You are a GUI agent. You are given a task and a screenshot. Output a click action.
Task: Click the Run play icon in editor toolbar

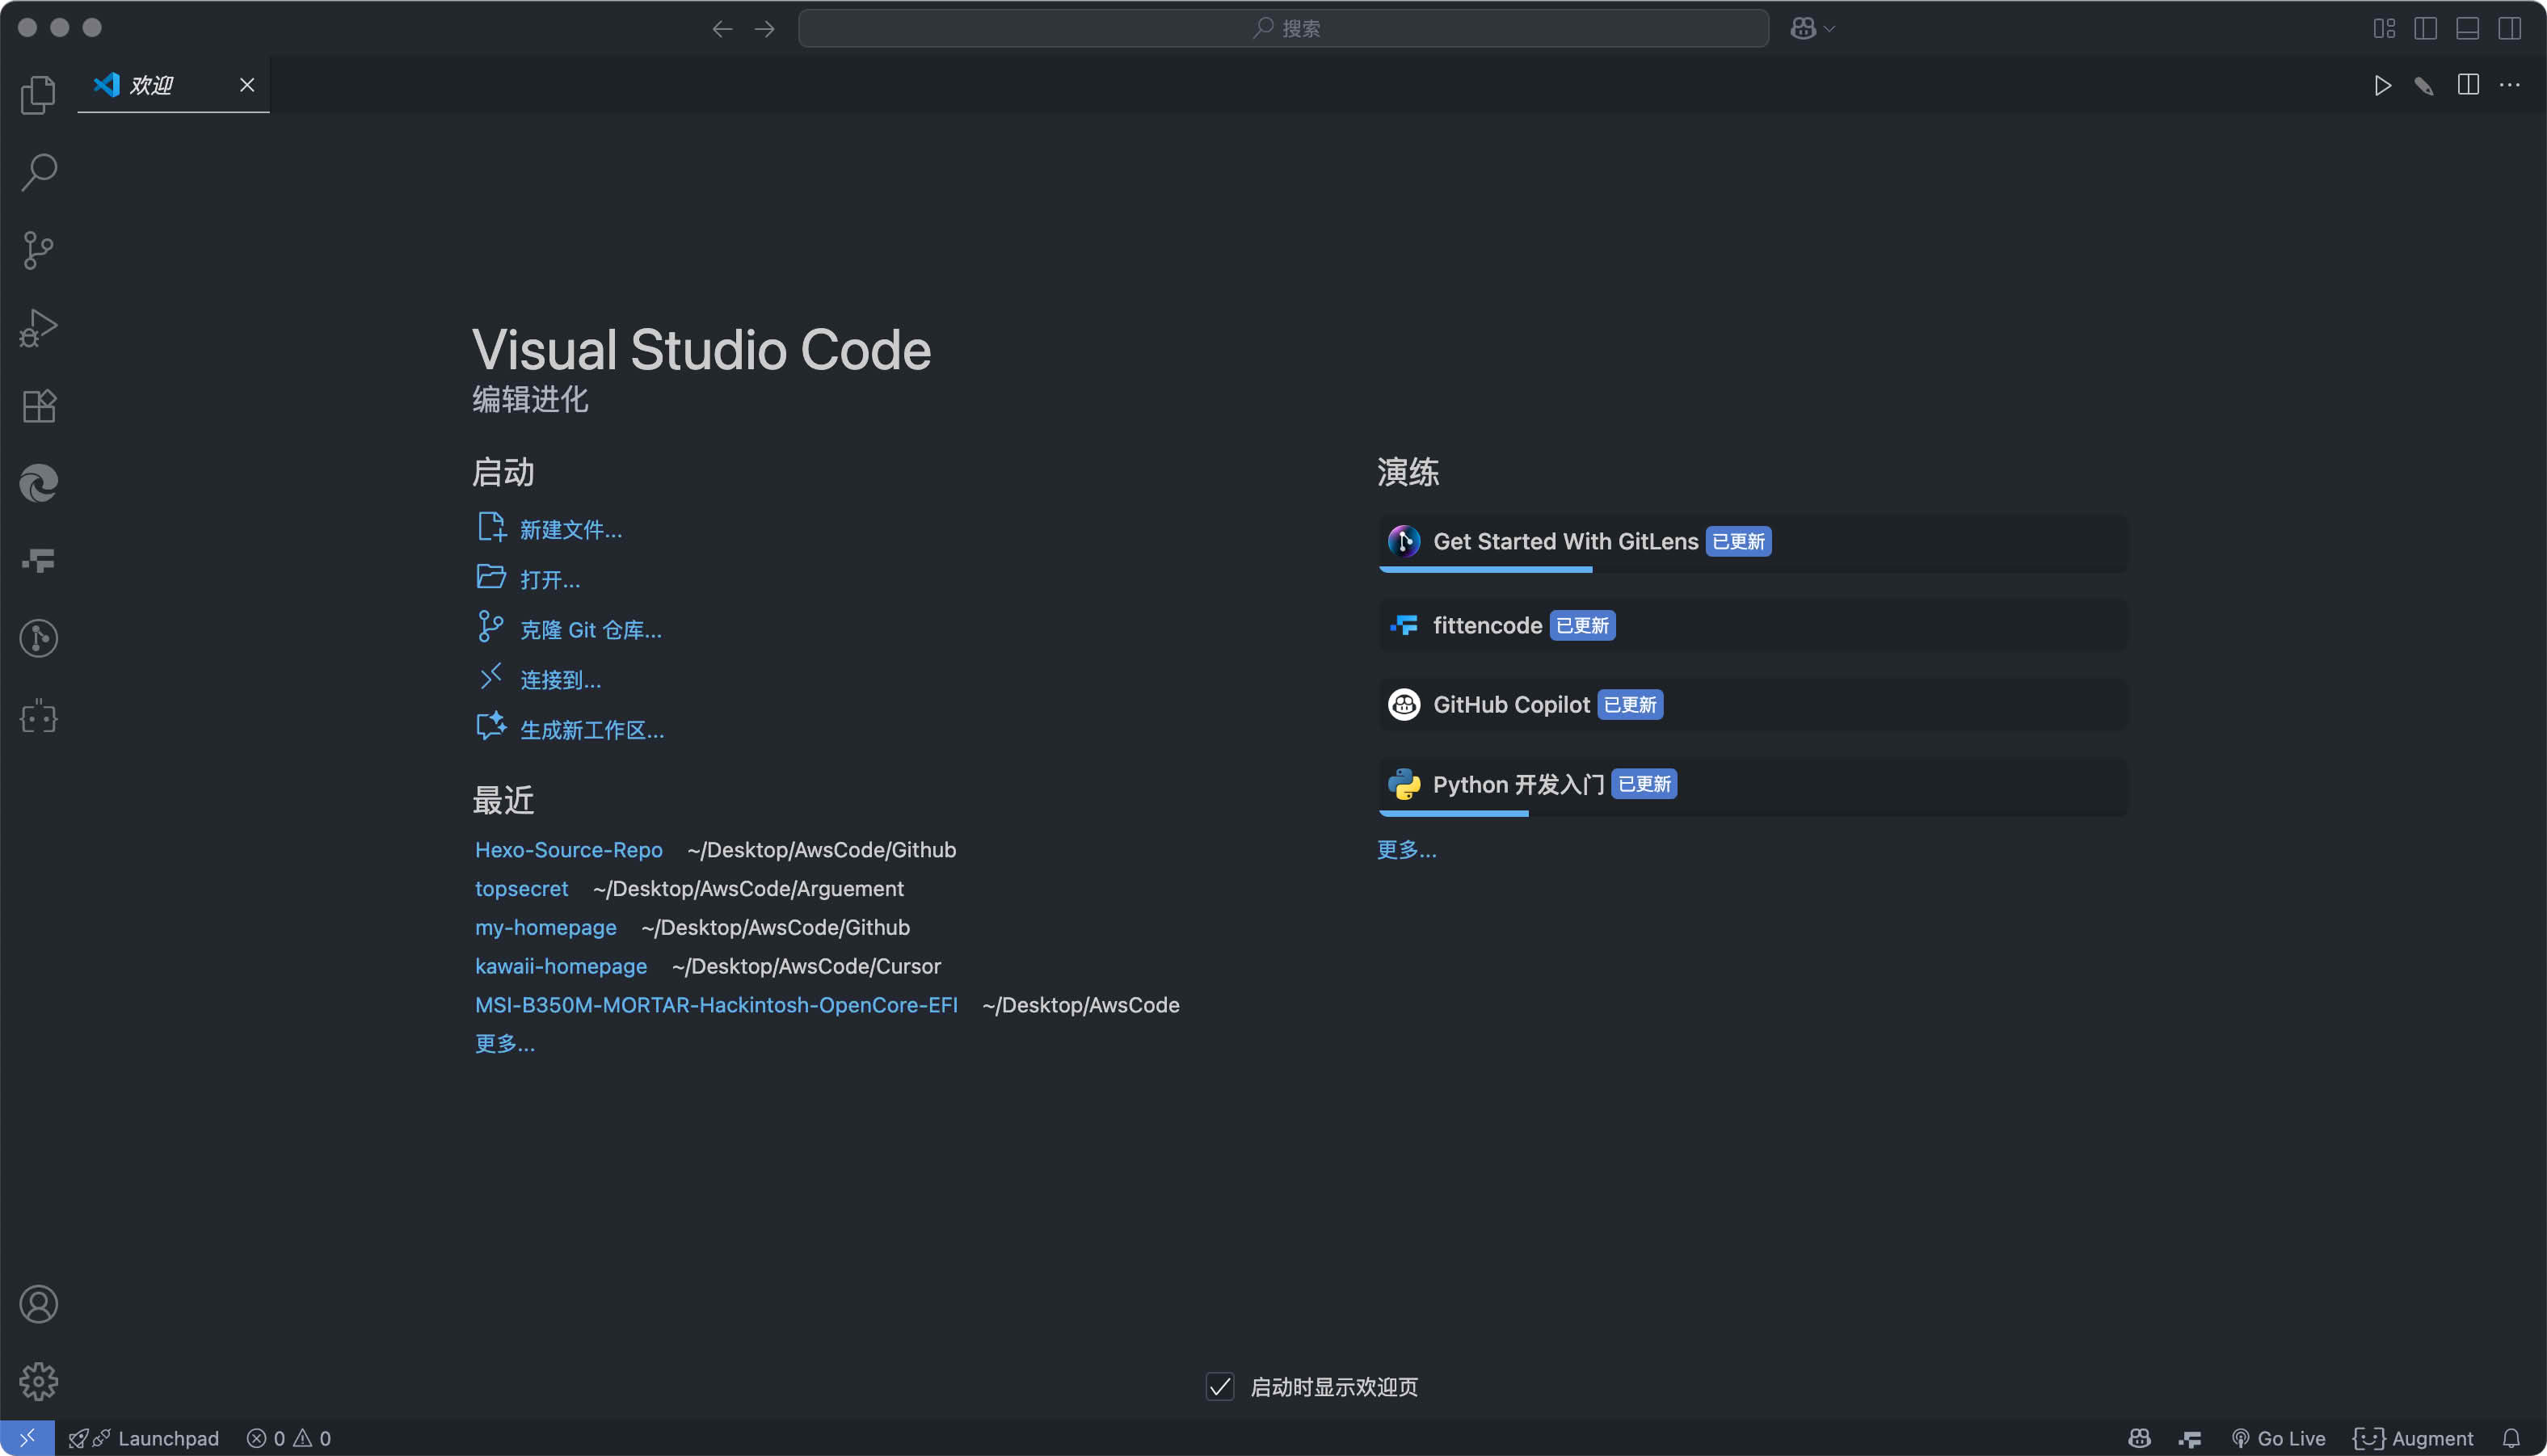[x=2382, y=86]
